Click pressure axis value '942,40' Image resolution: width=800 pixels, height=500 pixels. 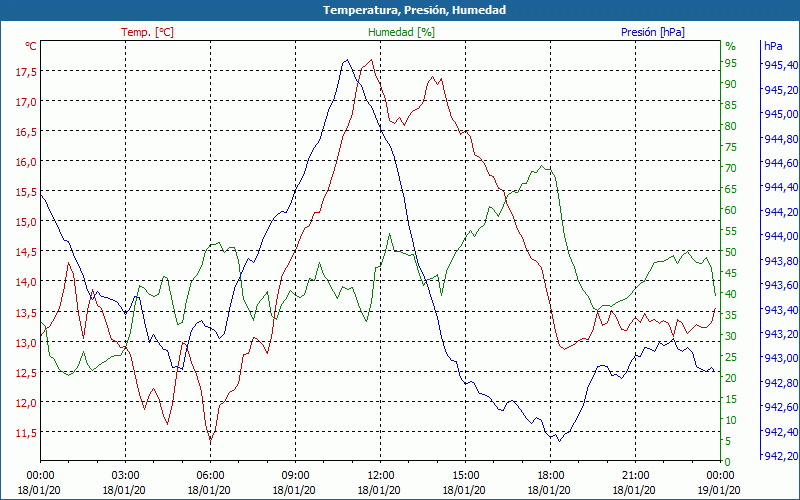pos(781,432)
